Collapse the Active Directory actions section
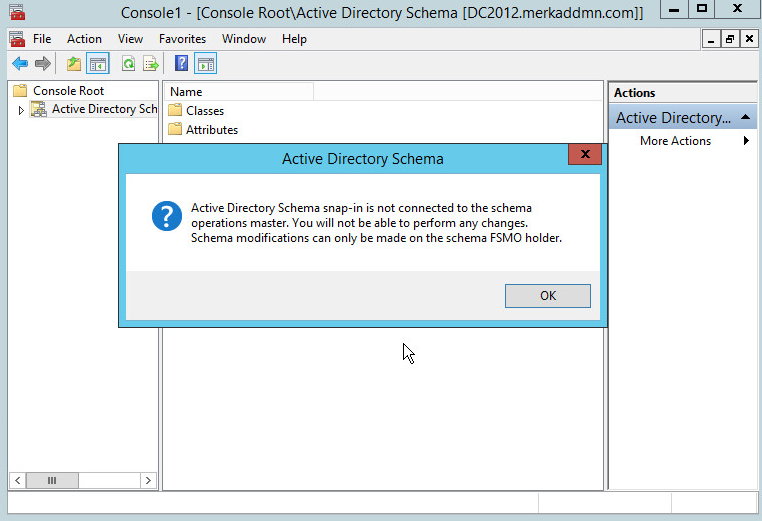 click(745, 118)
